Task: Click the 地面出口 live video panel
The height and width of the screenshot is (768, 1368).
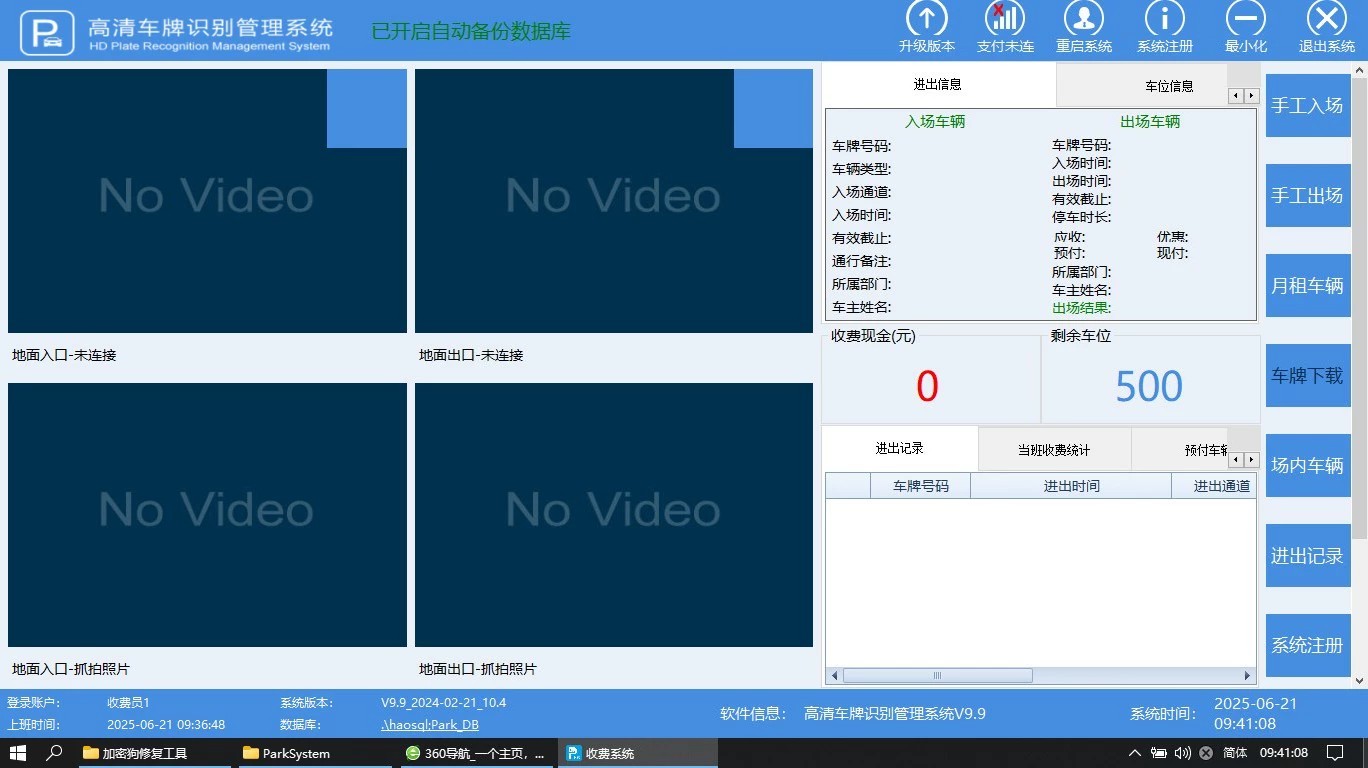Action: pos(614,200)
